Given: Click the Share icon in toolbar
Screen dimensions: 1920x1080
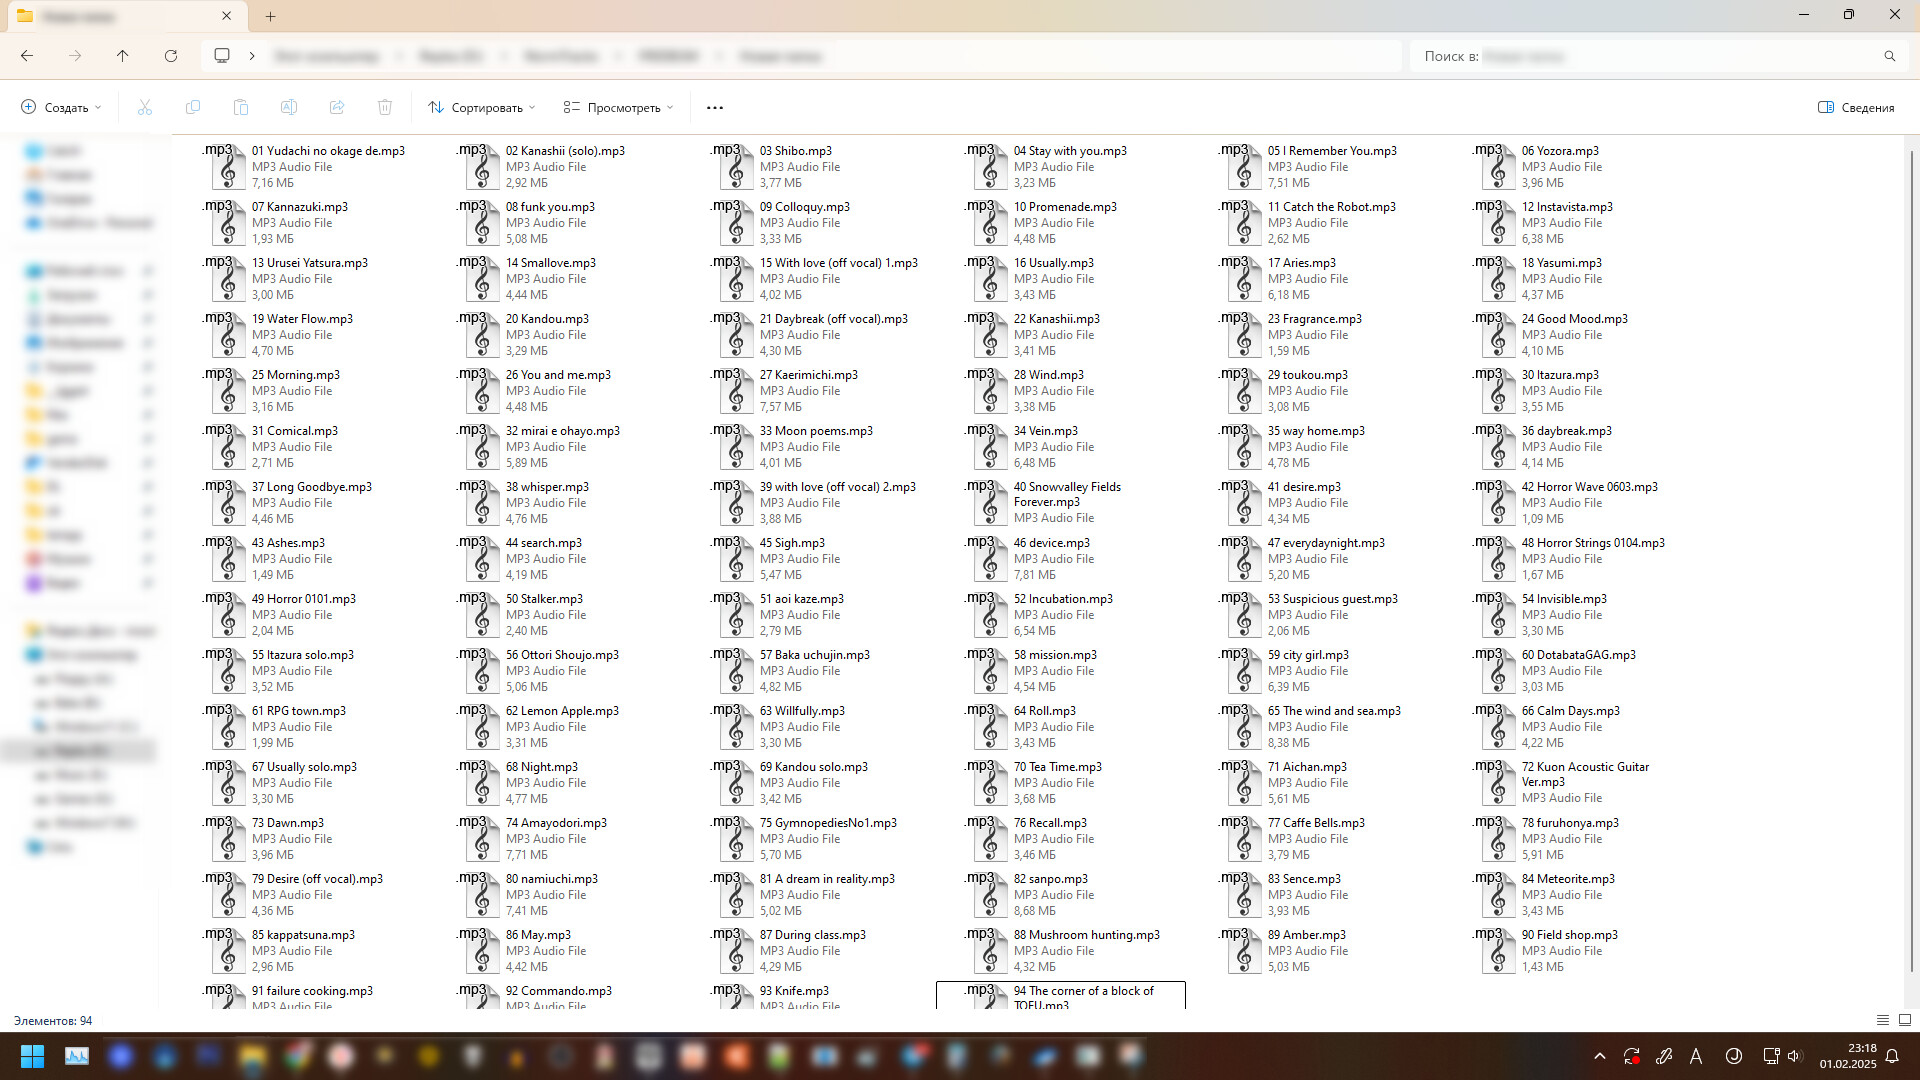Looking at the screenshot, I should click(337, 107).
